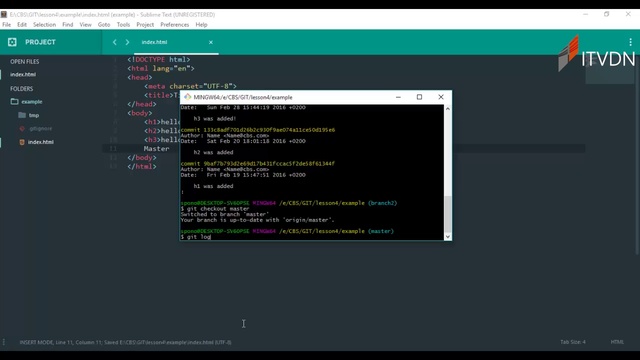The height and width of the screenshot is (360, 640).
Task: Close the MINGW64 terminal window
Action: [441, 97]
